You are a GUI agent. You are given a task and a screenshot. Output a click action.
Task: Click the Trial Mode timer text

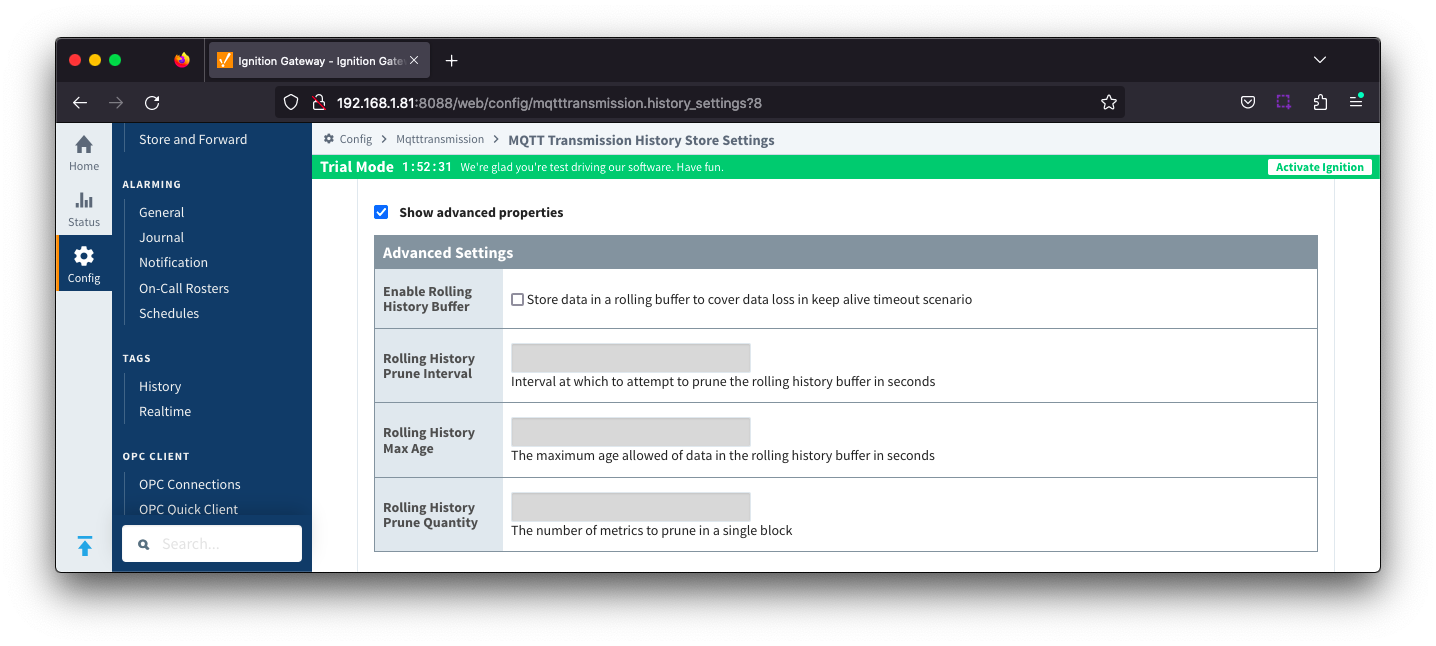coord(427,167)
